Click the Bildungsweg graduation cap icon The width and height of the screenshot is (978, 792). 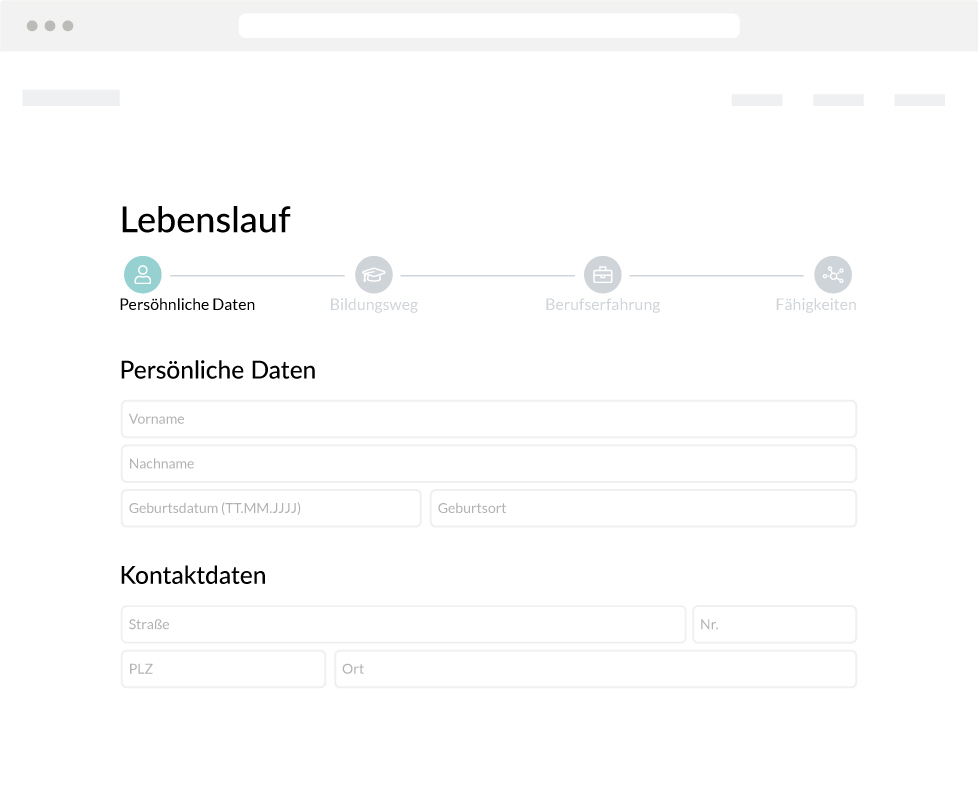pyautogui.click(x=374, y=275)
